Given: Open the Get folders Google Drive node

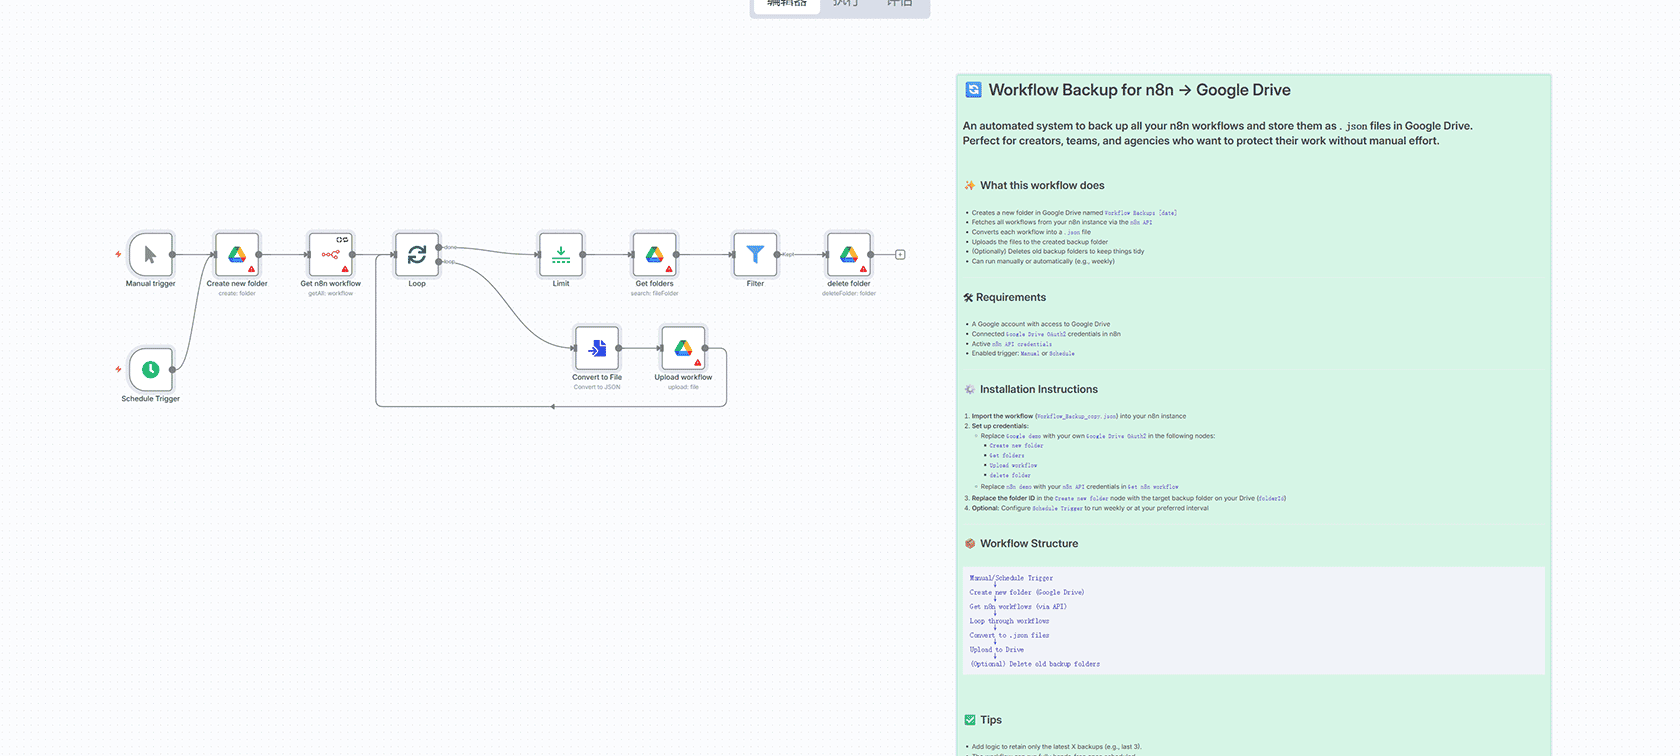Looking at the screenshot, I should [655, 255].
